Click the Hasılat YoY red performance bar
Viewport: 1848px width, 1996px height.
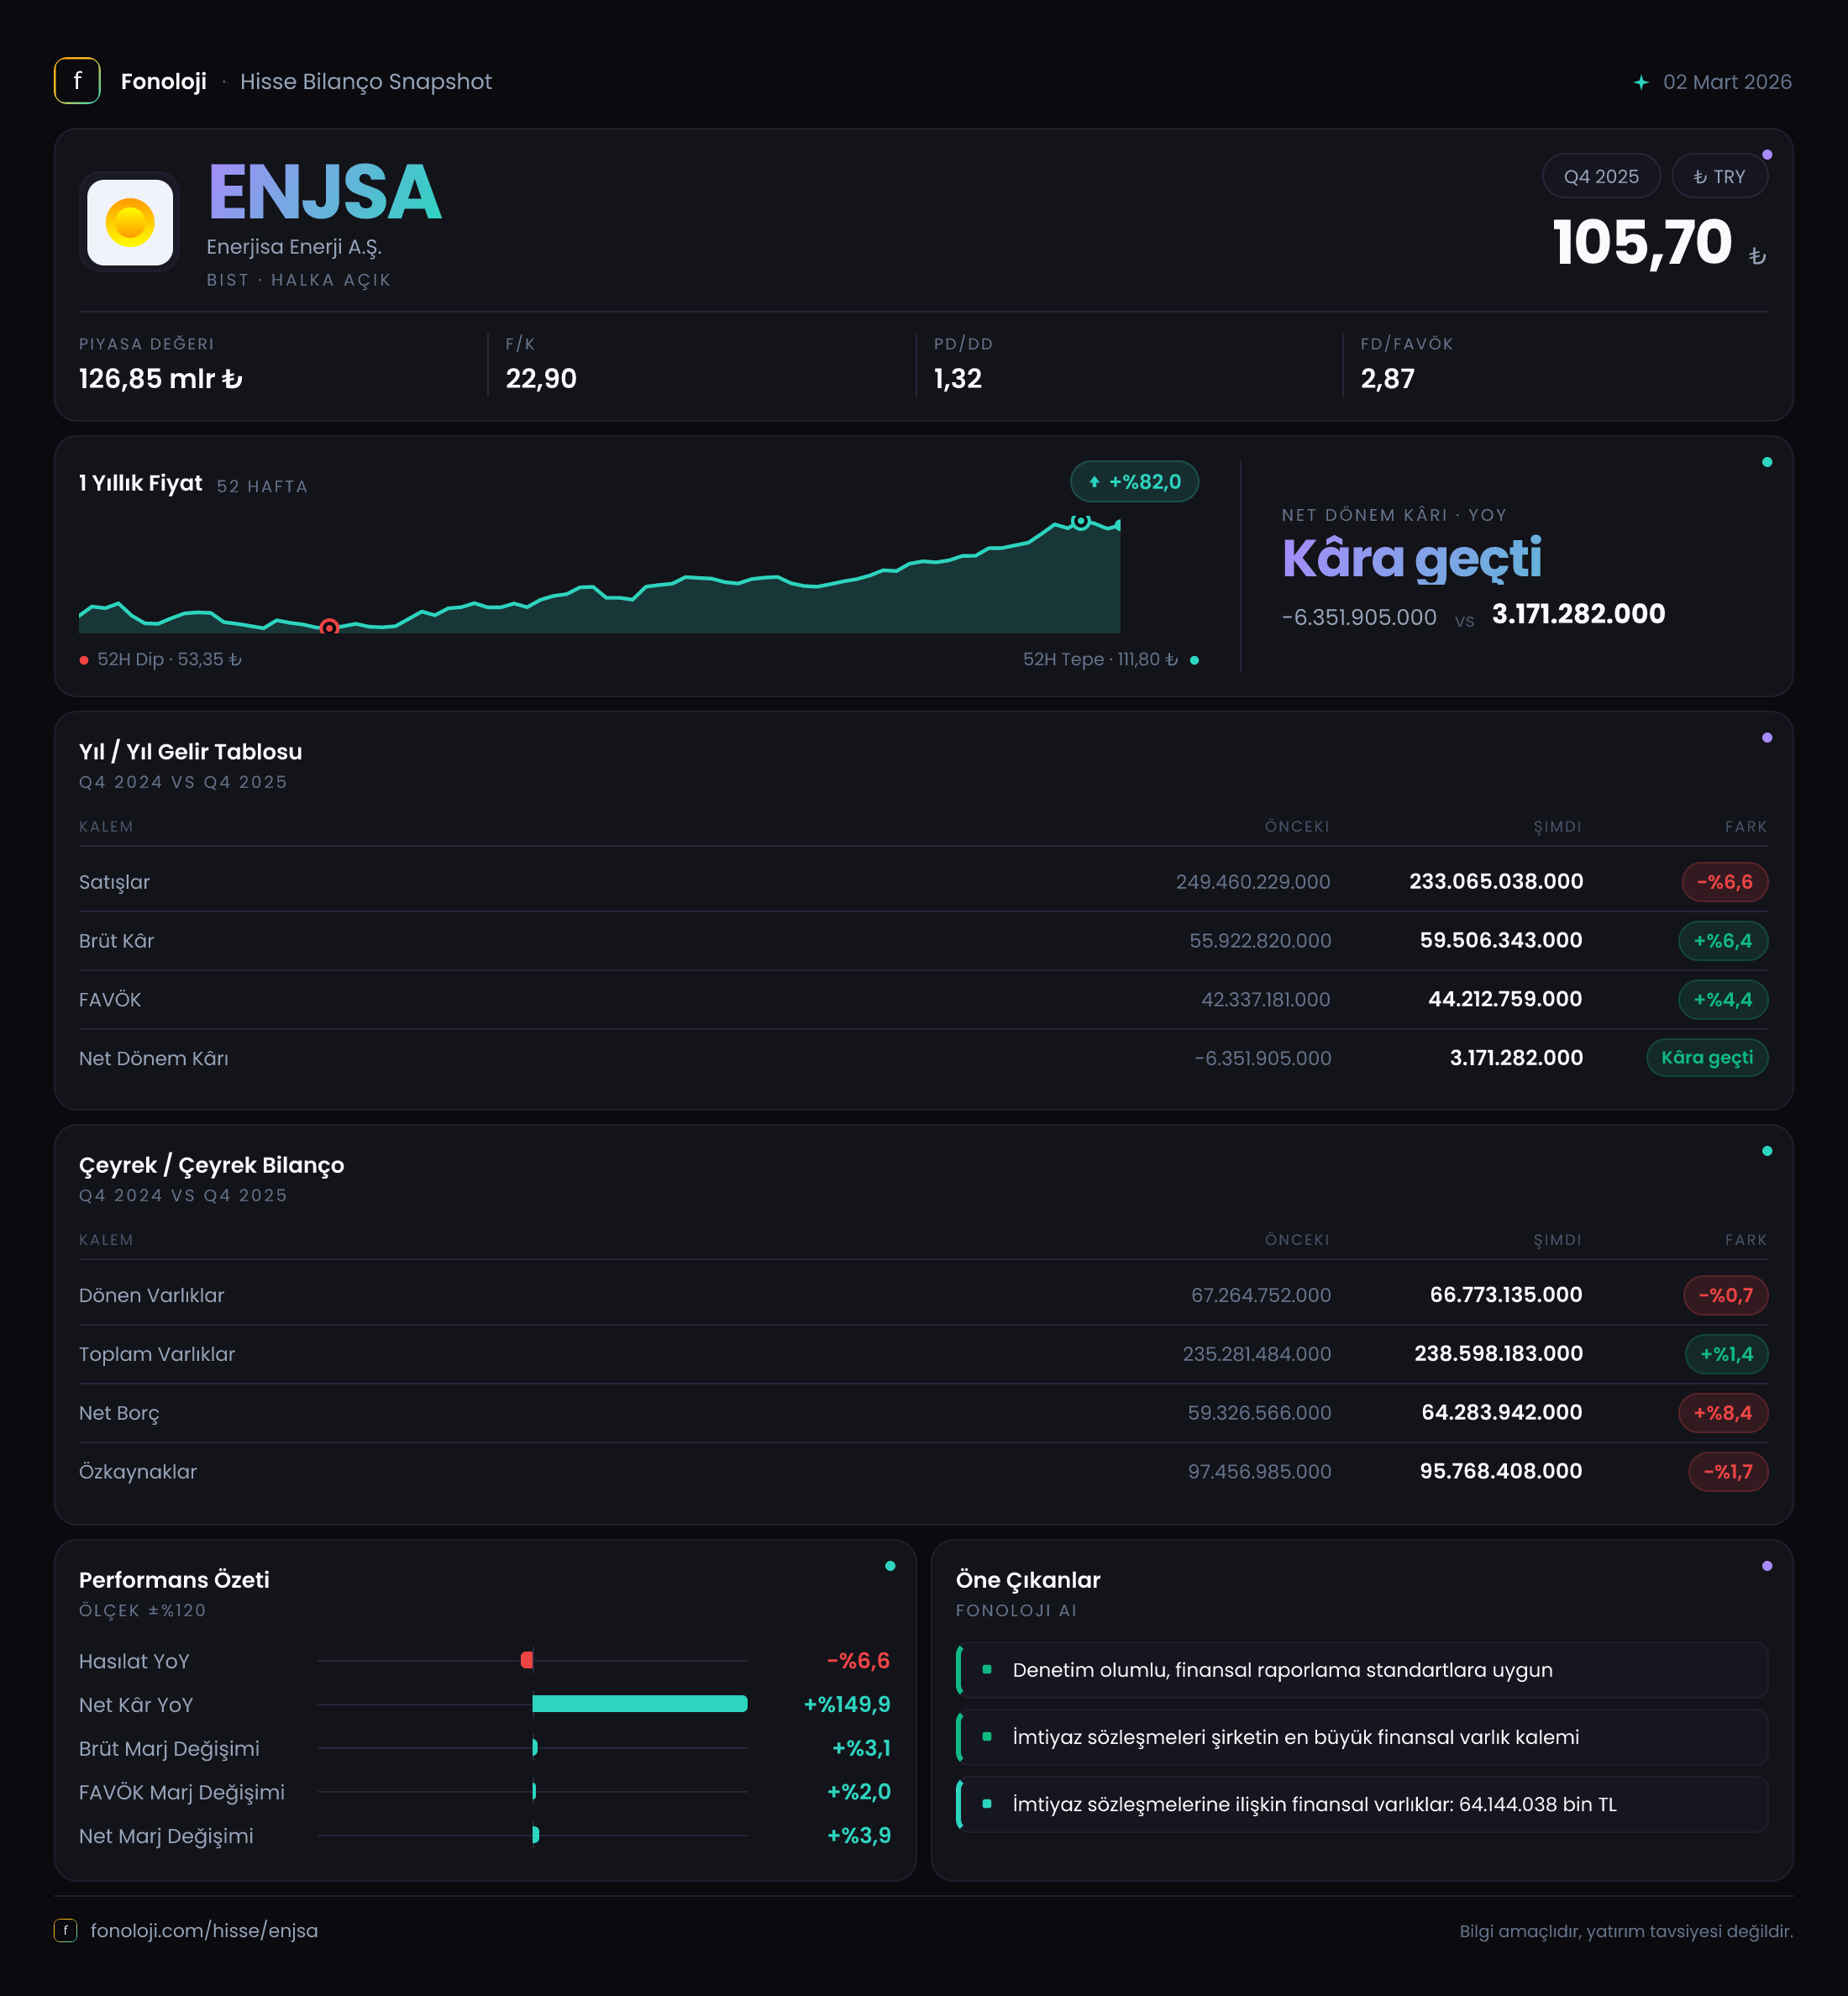[527, 1661]
